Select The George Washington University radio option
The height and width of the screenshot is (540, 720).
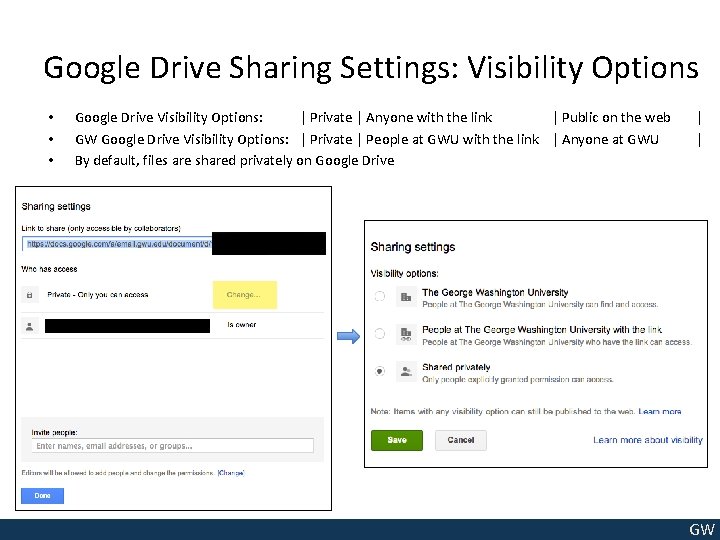pyautogui.click(x=380, y=296)
